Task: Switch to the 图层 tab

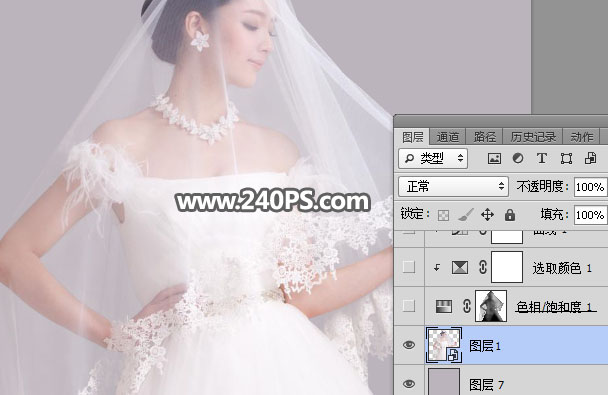Action: 413,137
